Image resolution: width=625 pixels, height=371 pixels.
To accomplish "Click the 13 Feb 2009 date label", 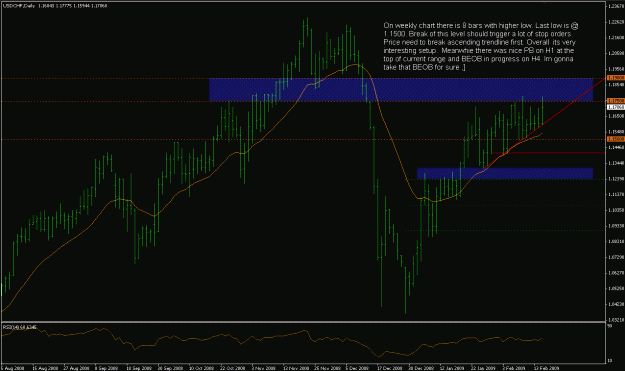I will click(546, 368).
